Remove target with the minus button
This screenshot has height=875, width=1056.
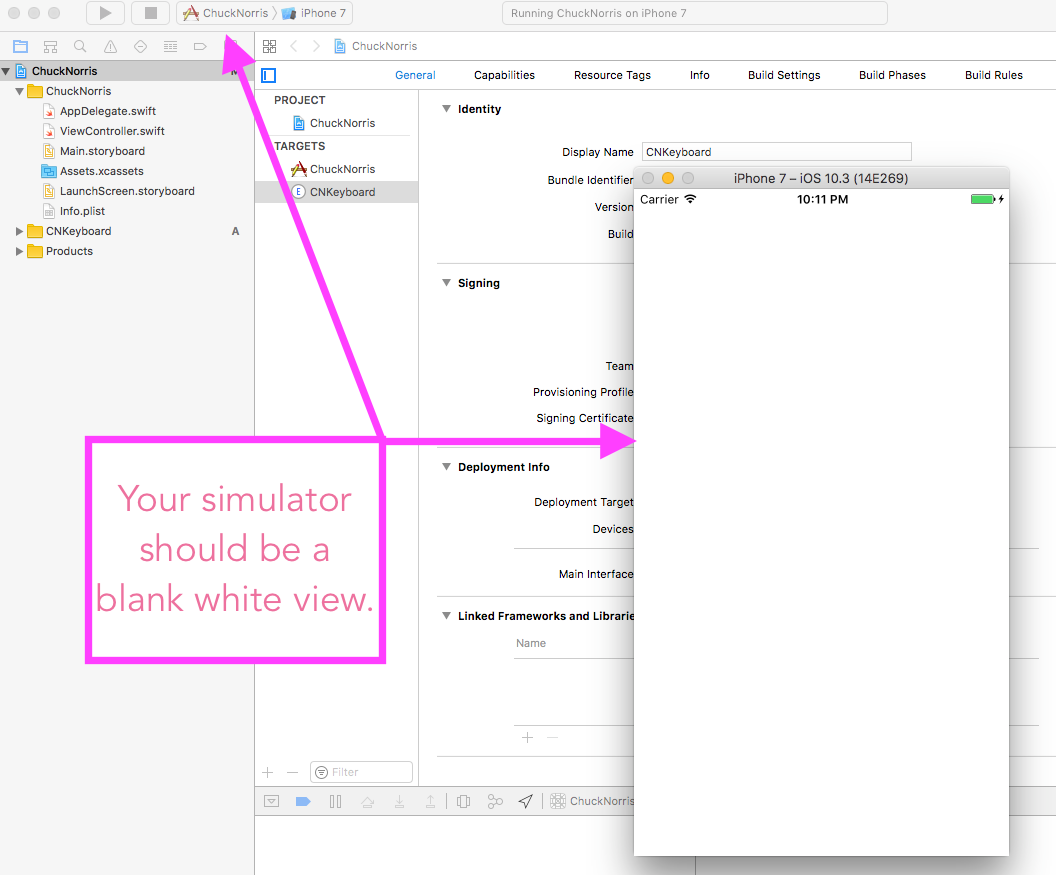coord(292,773)
